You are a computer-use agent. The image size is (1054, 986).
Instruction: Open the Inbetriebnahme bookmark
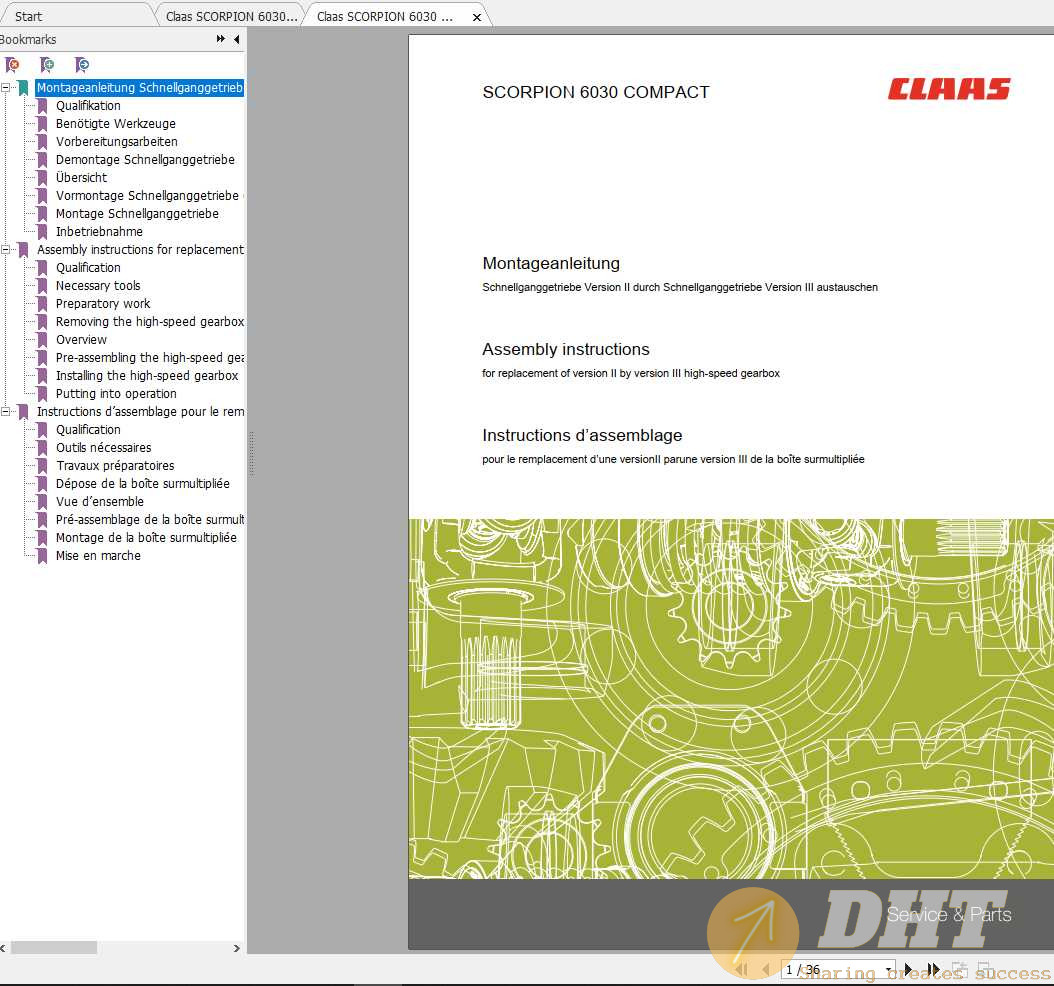pyautogui.click(x=99, y=231)
